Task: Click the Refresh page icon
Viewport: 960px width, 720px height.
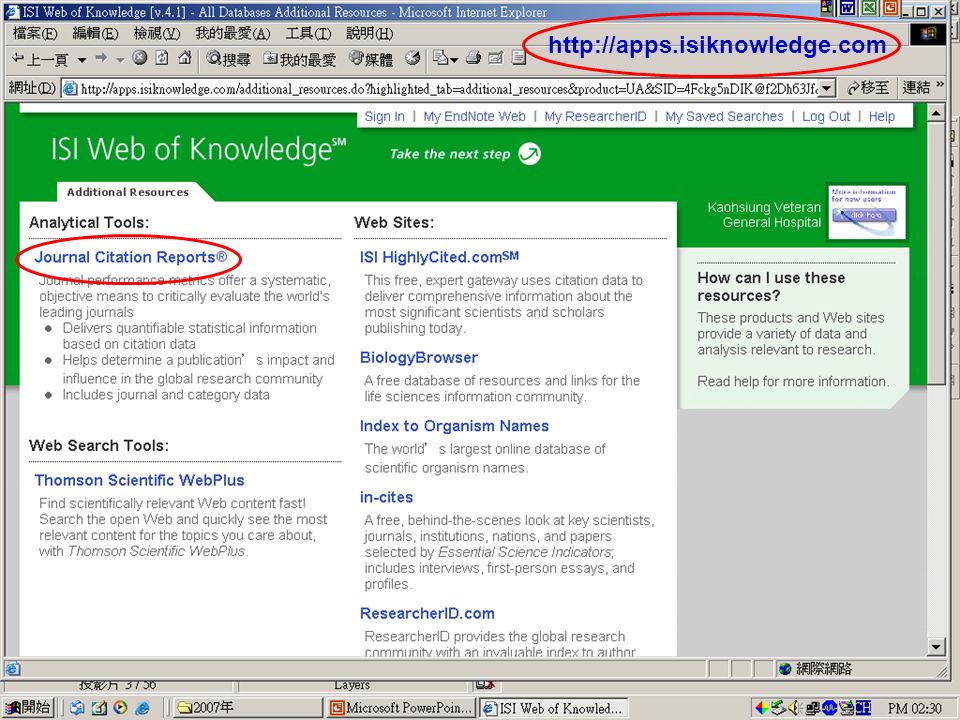Action: coord(162,58)
